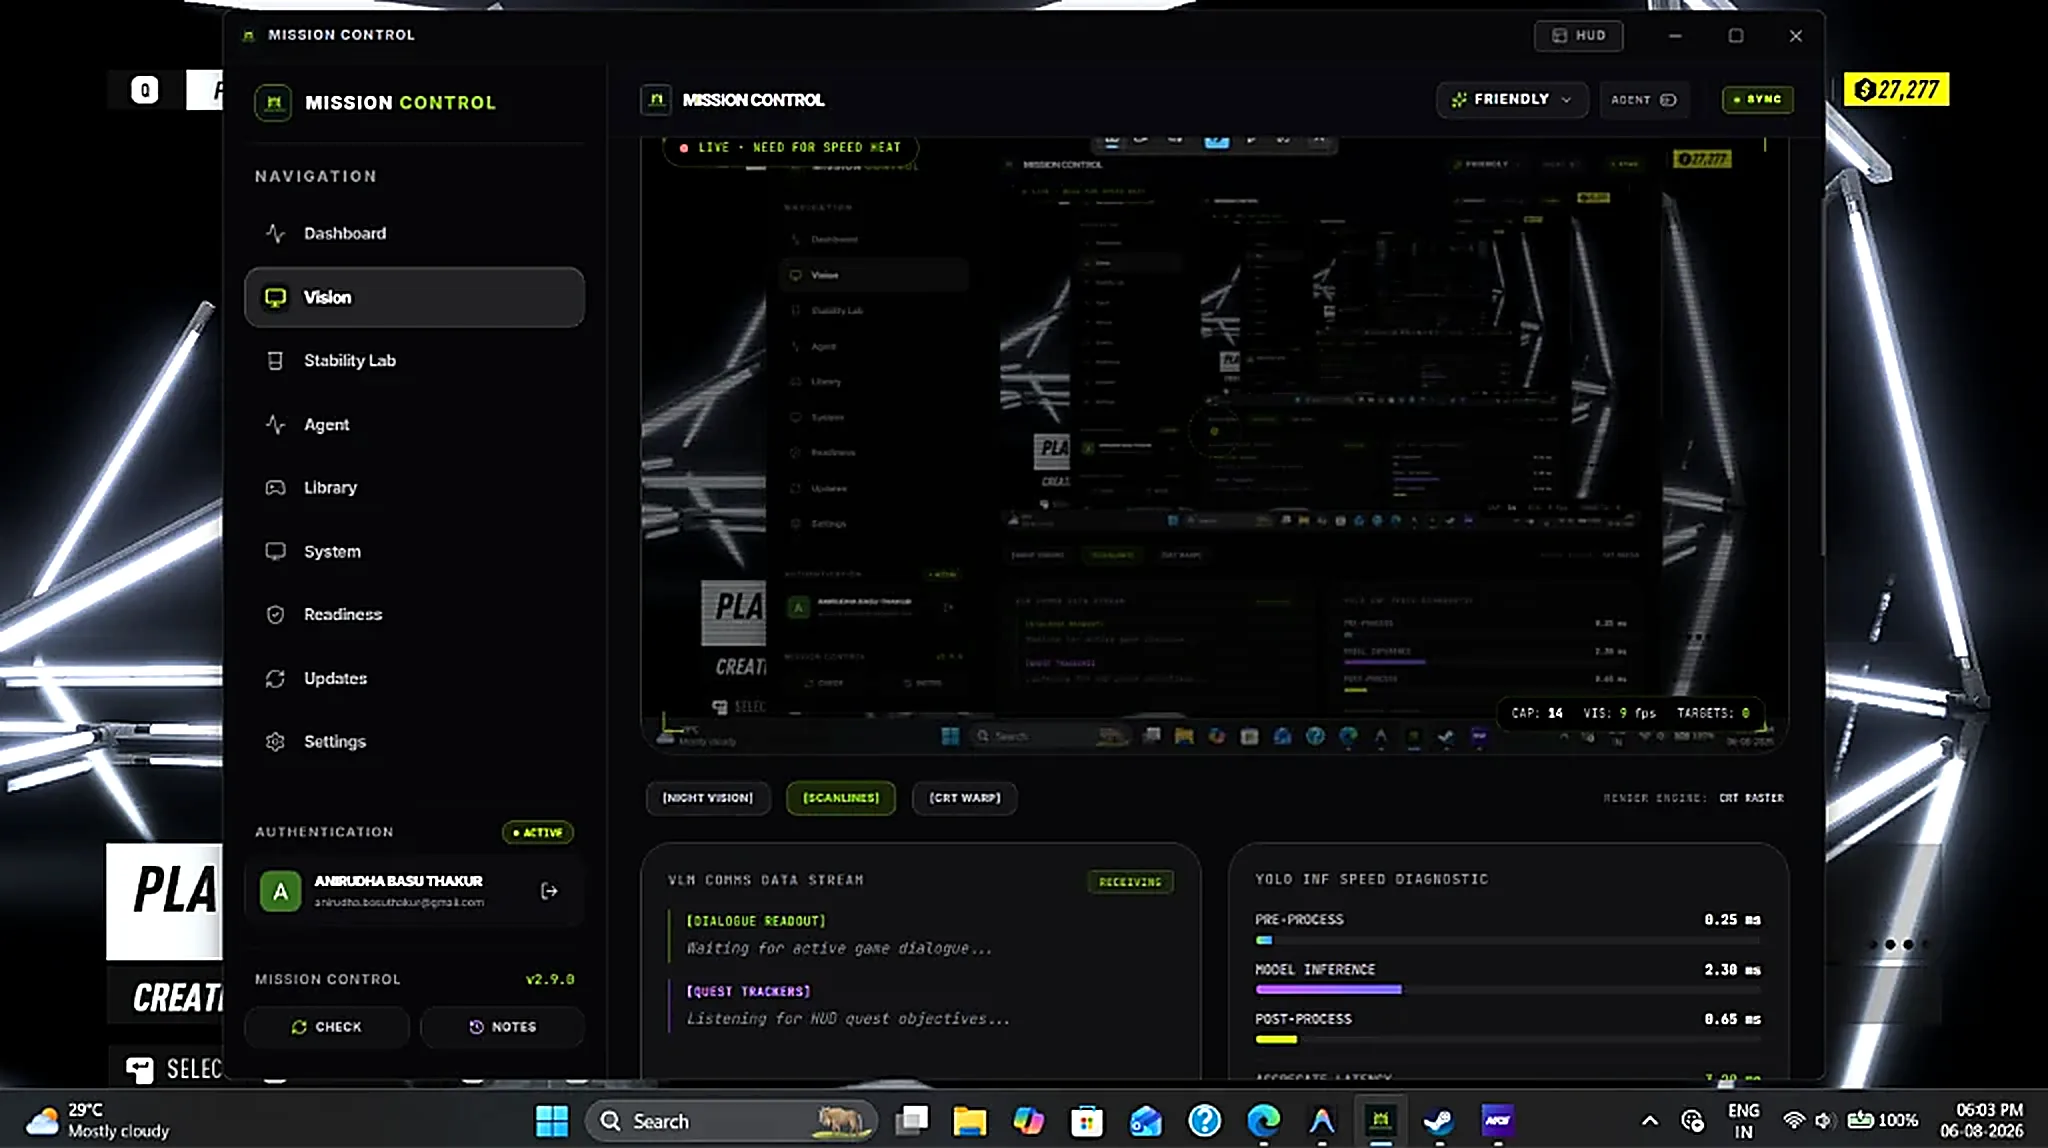
Task: Show hidden tray icons chevron
Action: point(1650,1120)
